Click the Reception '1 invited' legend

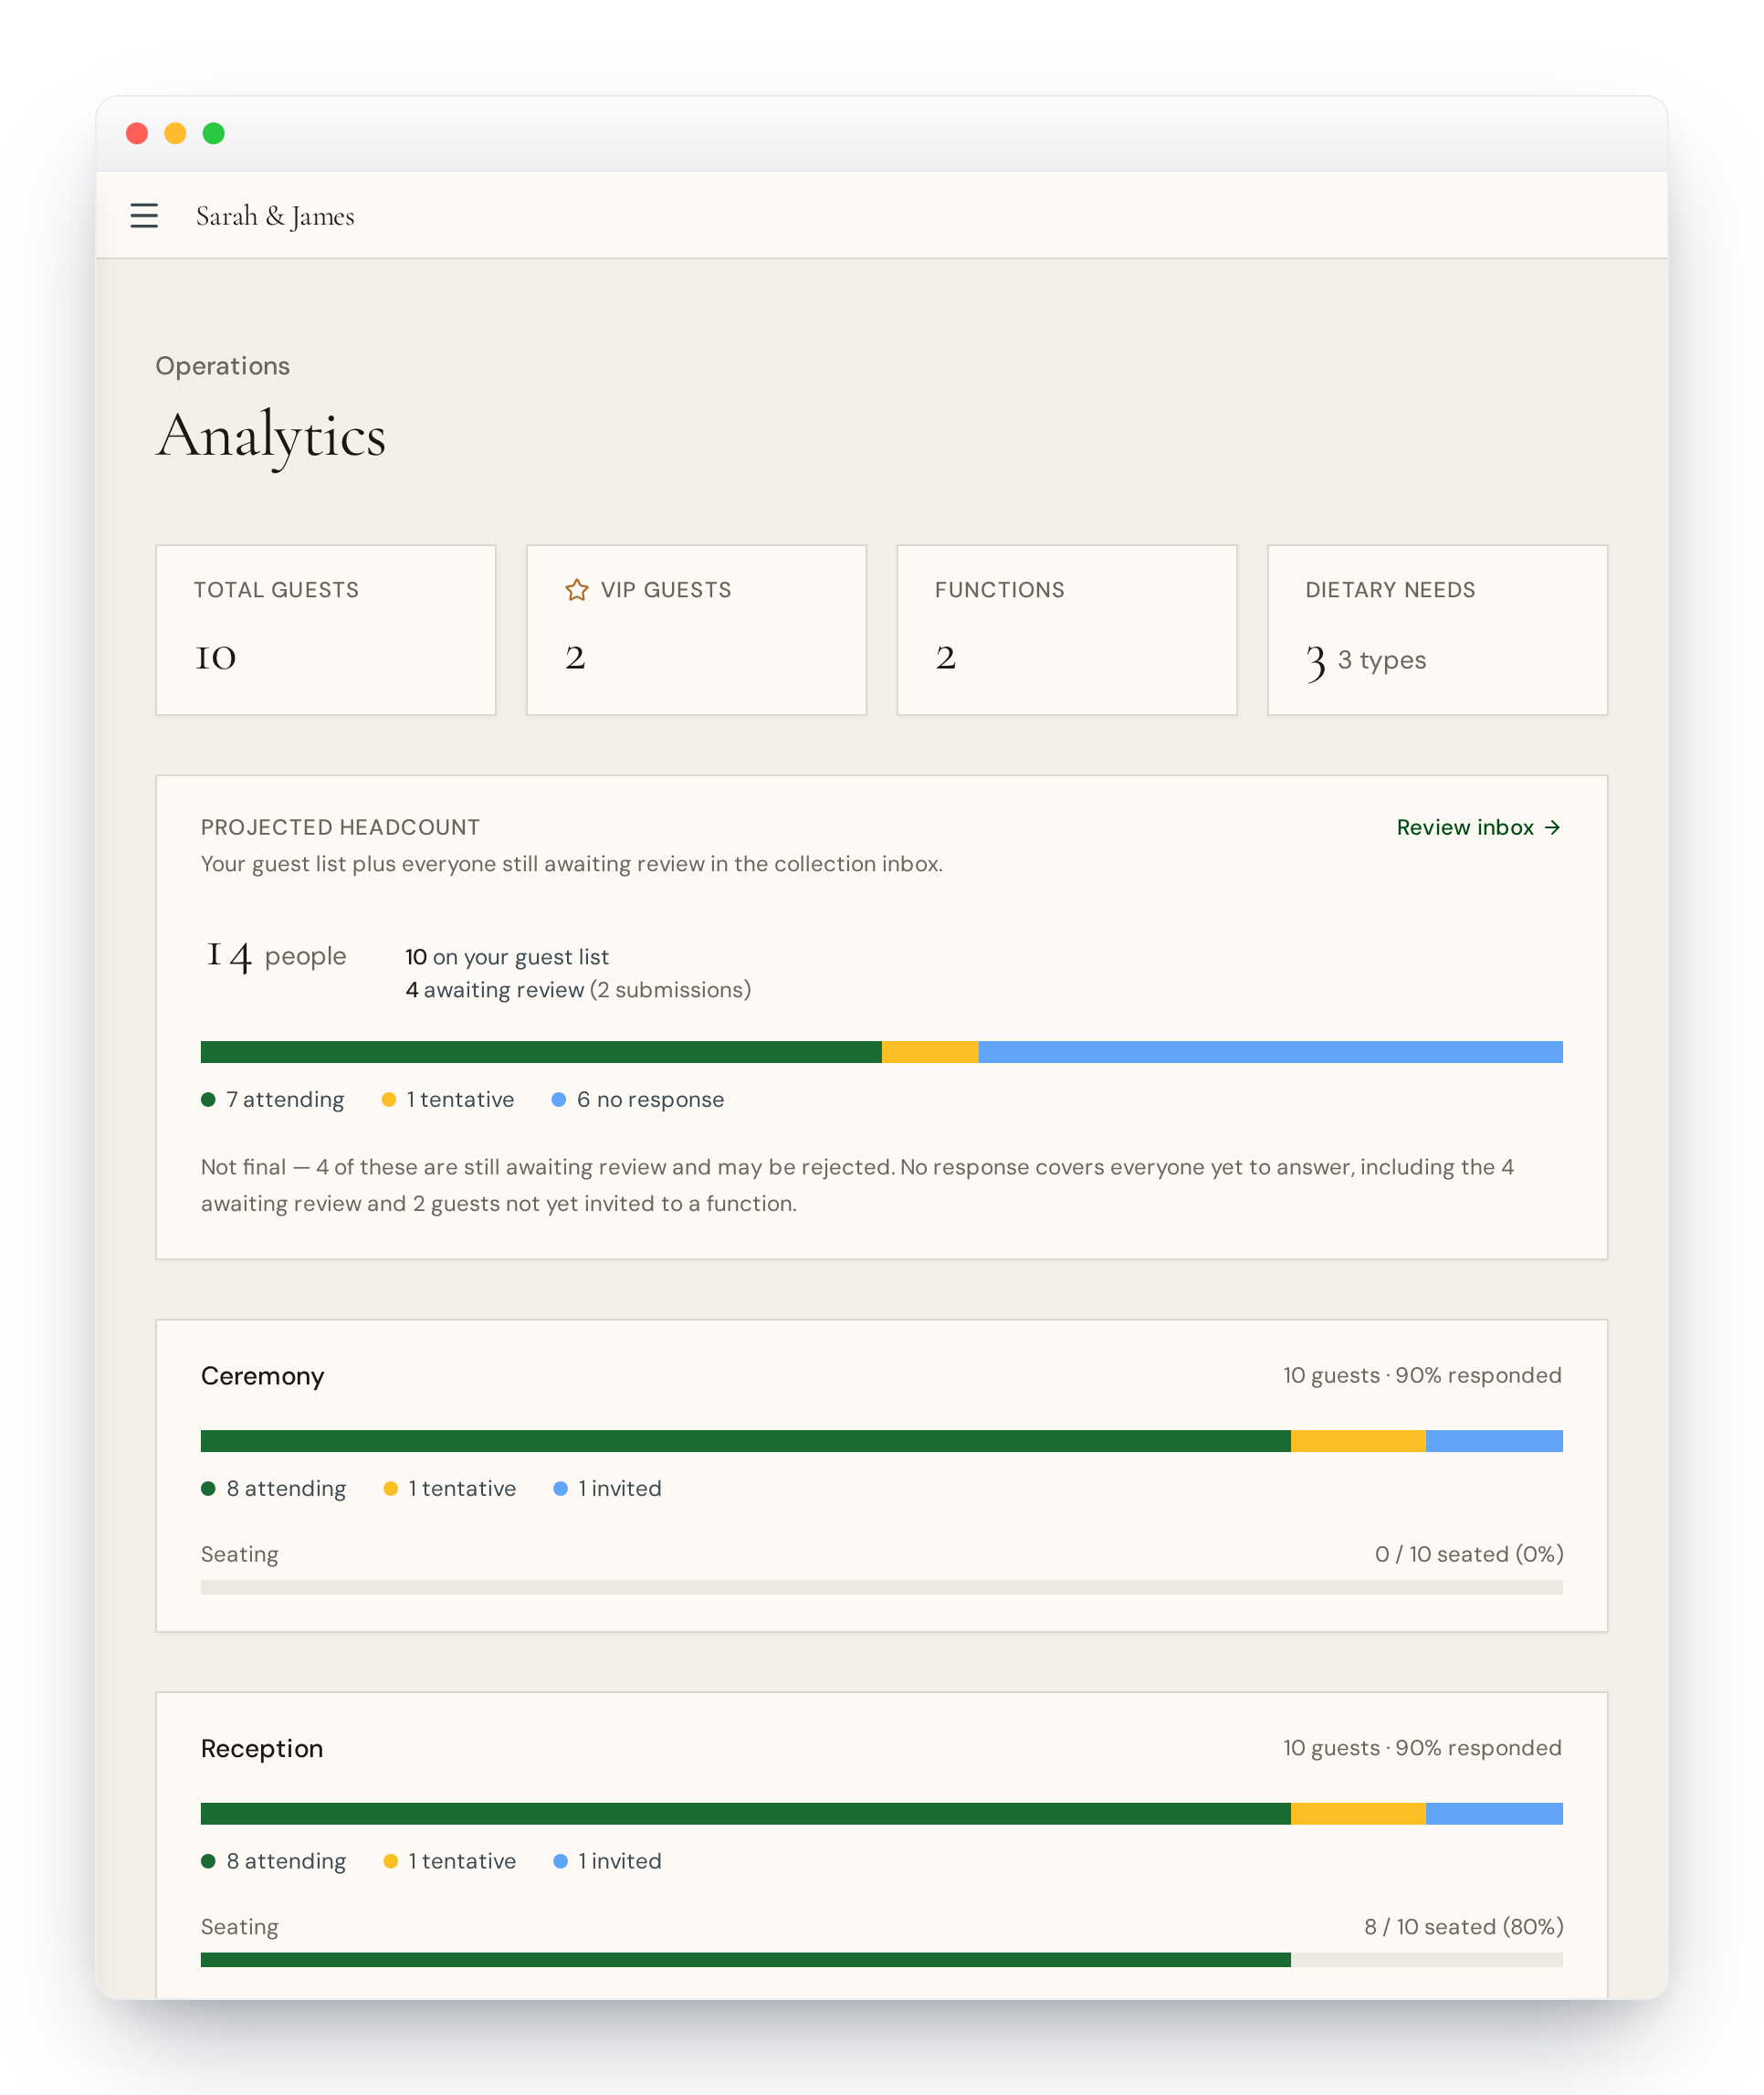point(607,1862)
